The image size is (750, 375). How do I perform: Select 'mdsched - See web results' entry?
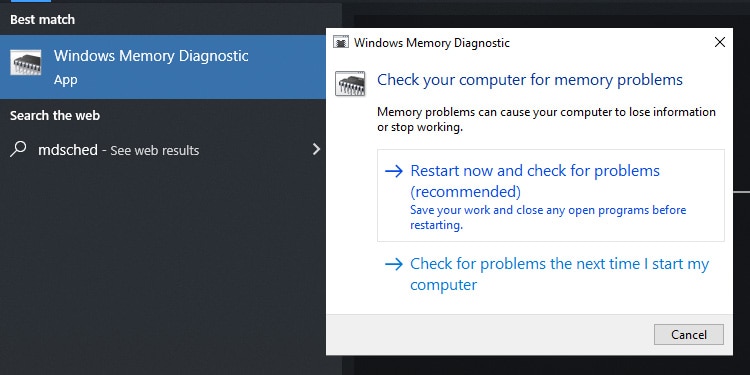point(163,150)
